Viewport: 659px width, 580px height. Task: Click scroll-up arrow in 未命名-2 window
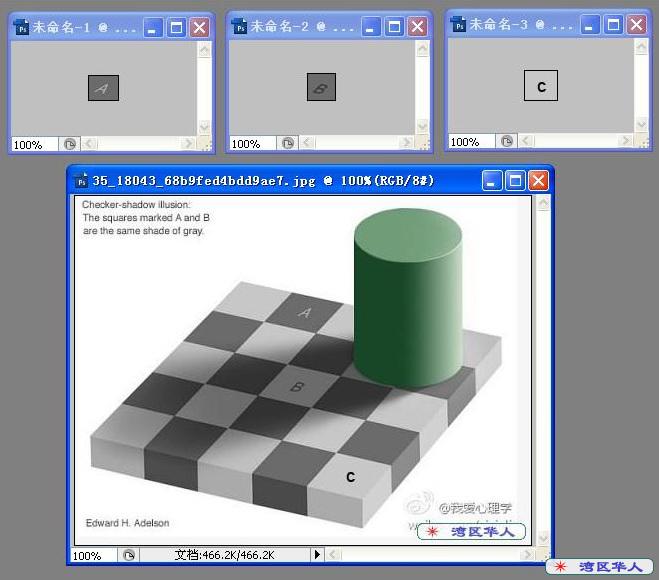423,49
